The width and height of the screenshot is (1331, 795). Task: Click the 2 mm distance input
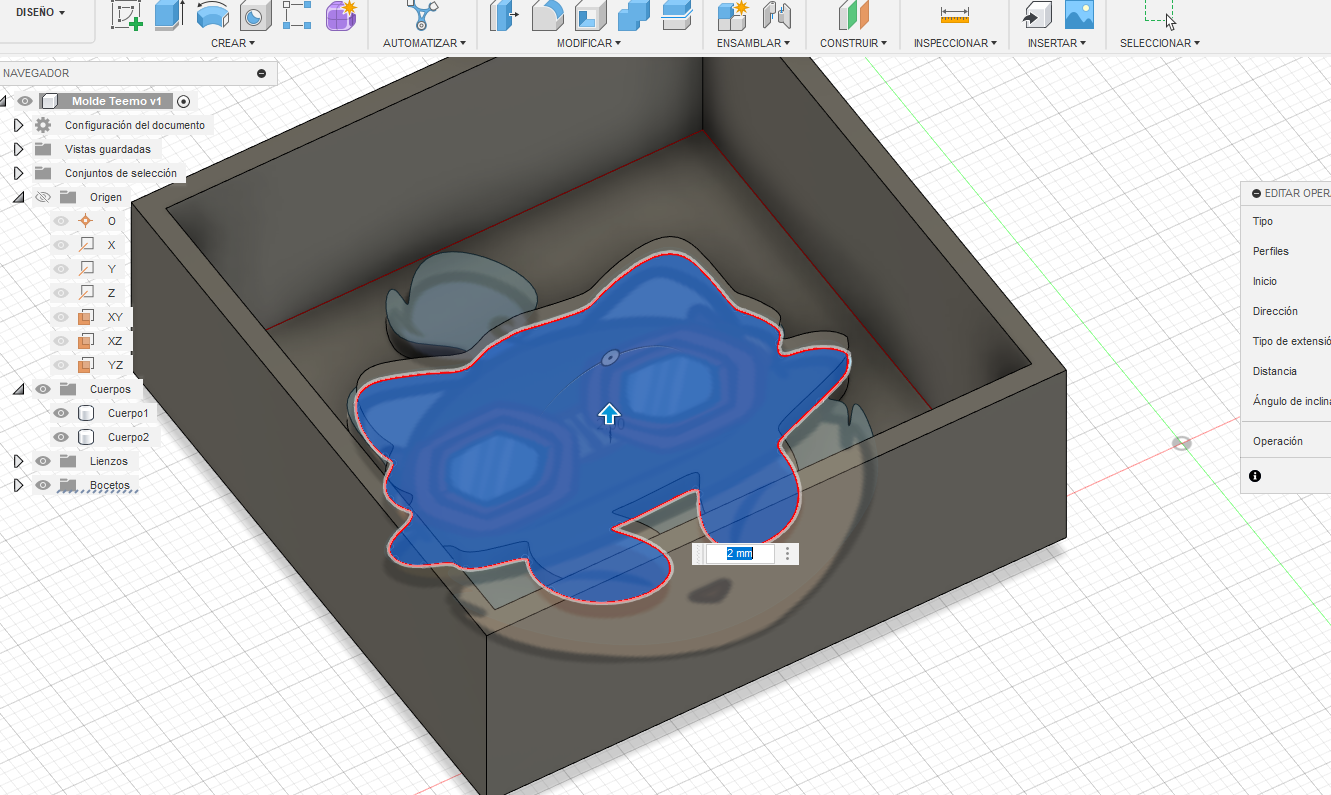740,553
